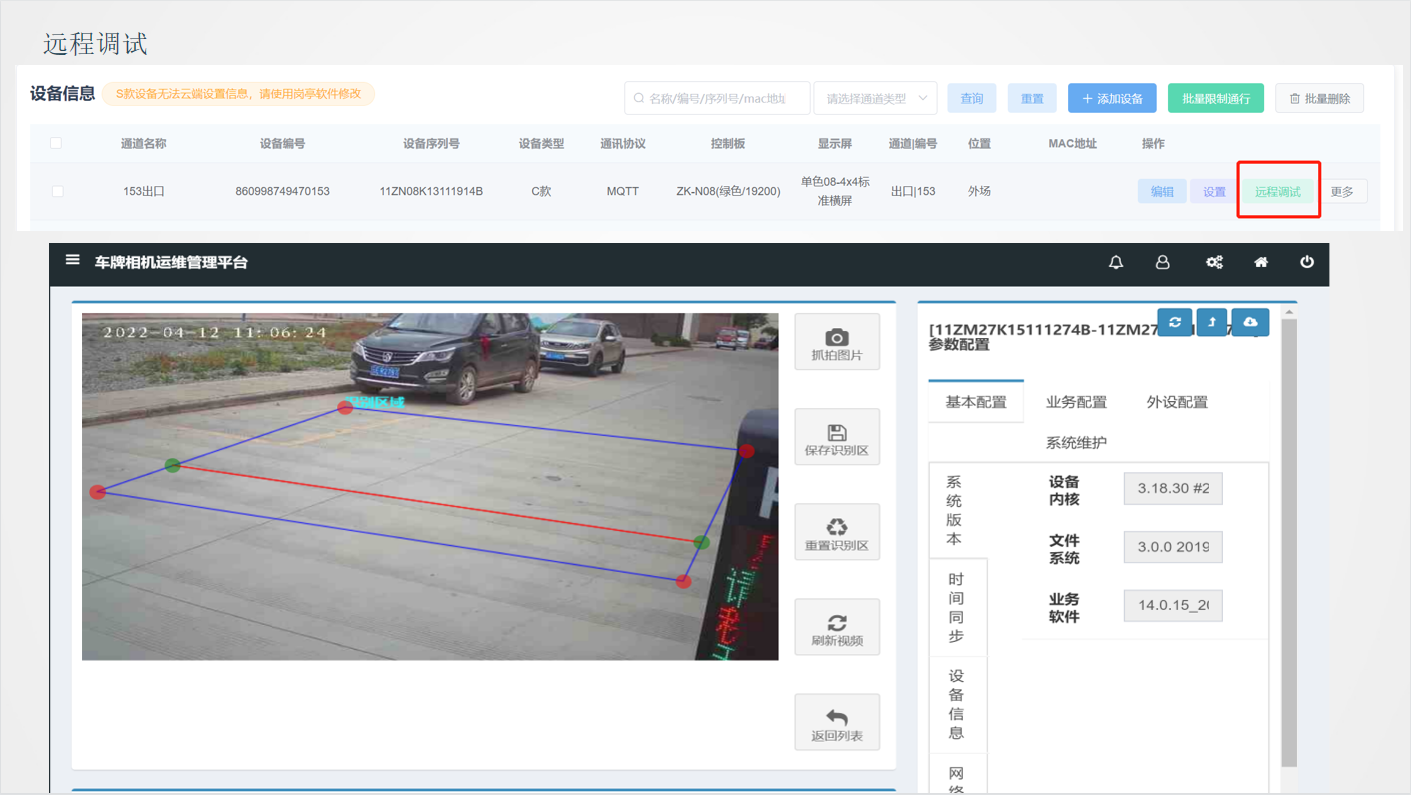1411x795 pixels.
Task: Open the settings gears icon
Action: pos(1214,262)
